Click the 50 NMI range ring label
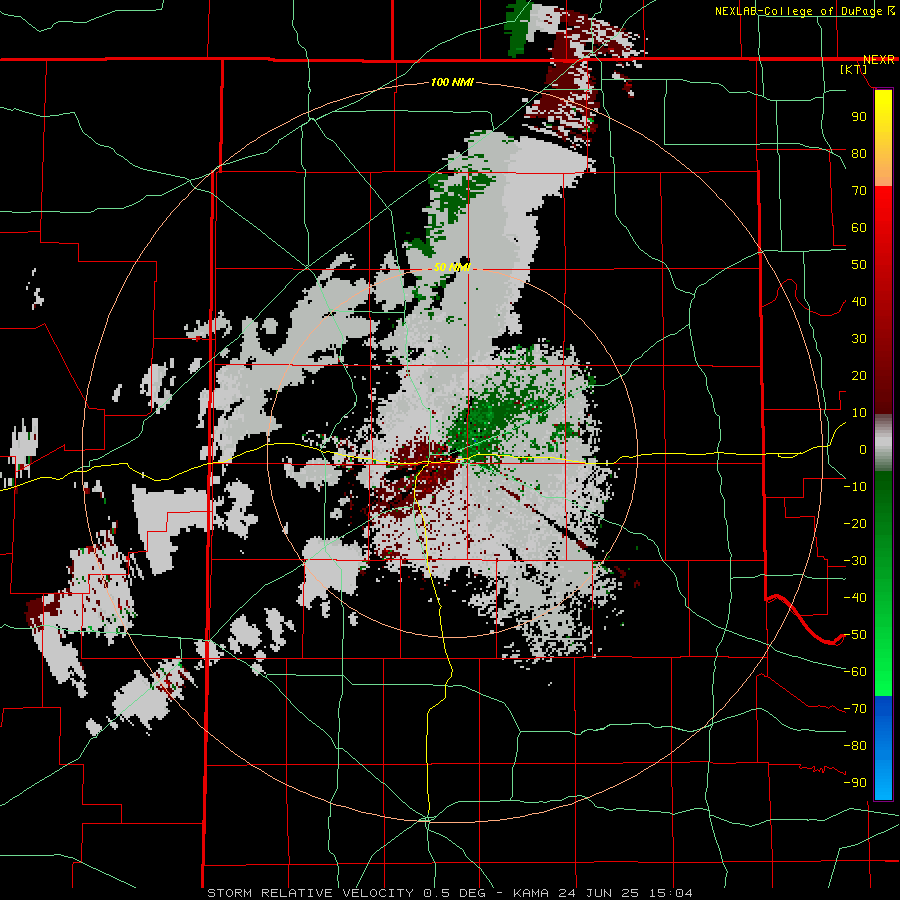Viewport: 900px width, 900px height. (x=452, y=267)
